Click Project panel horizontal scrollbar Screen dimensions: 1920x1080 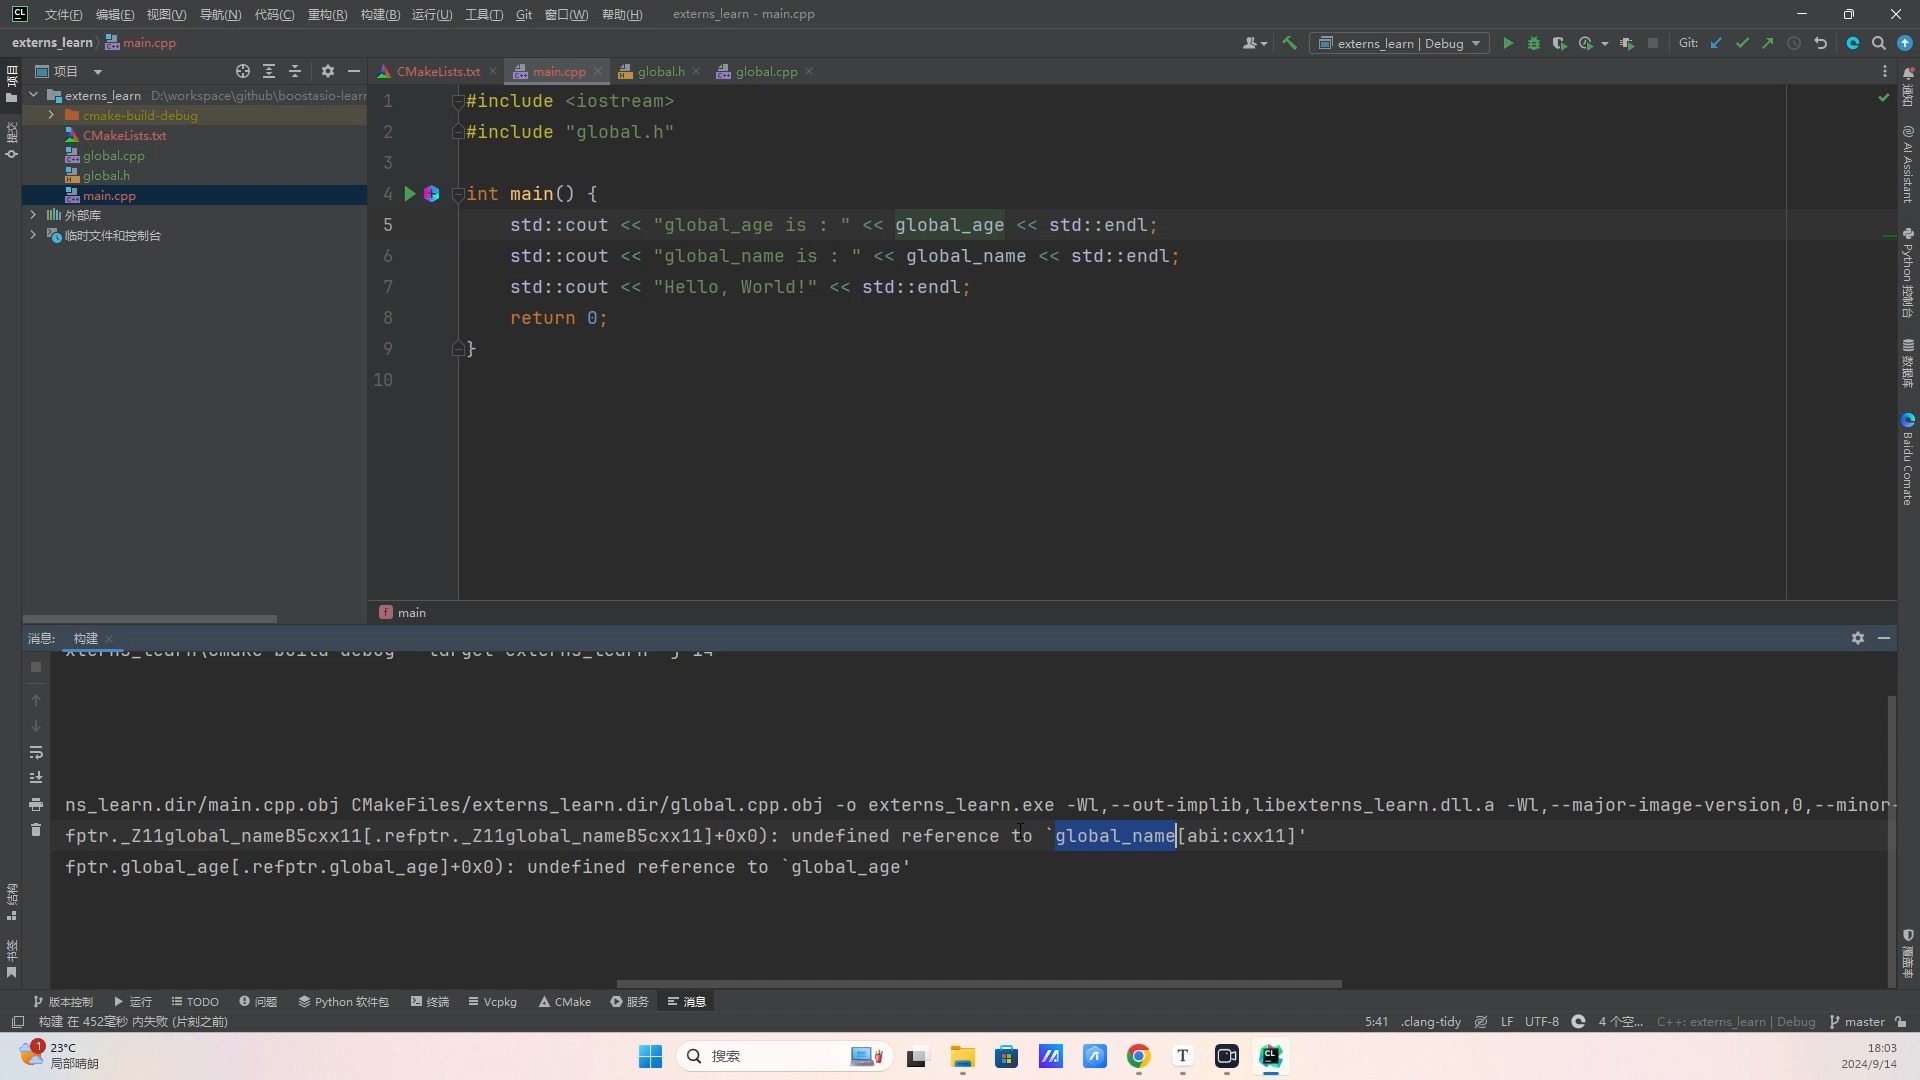click(x=149, y=619)
